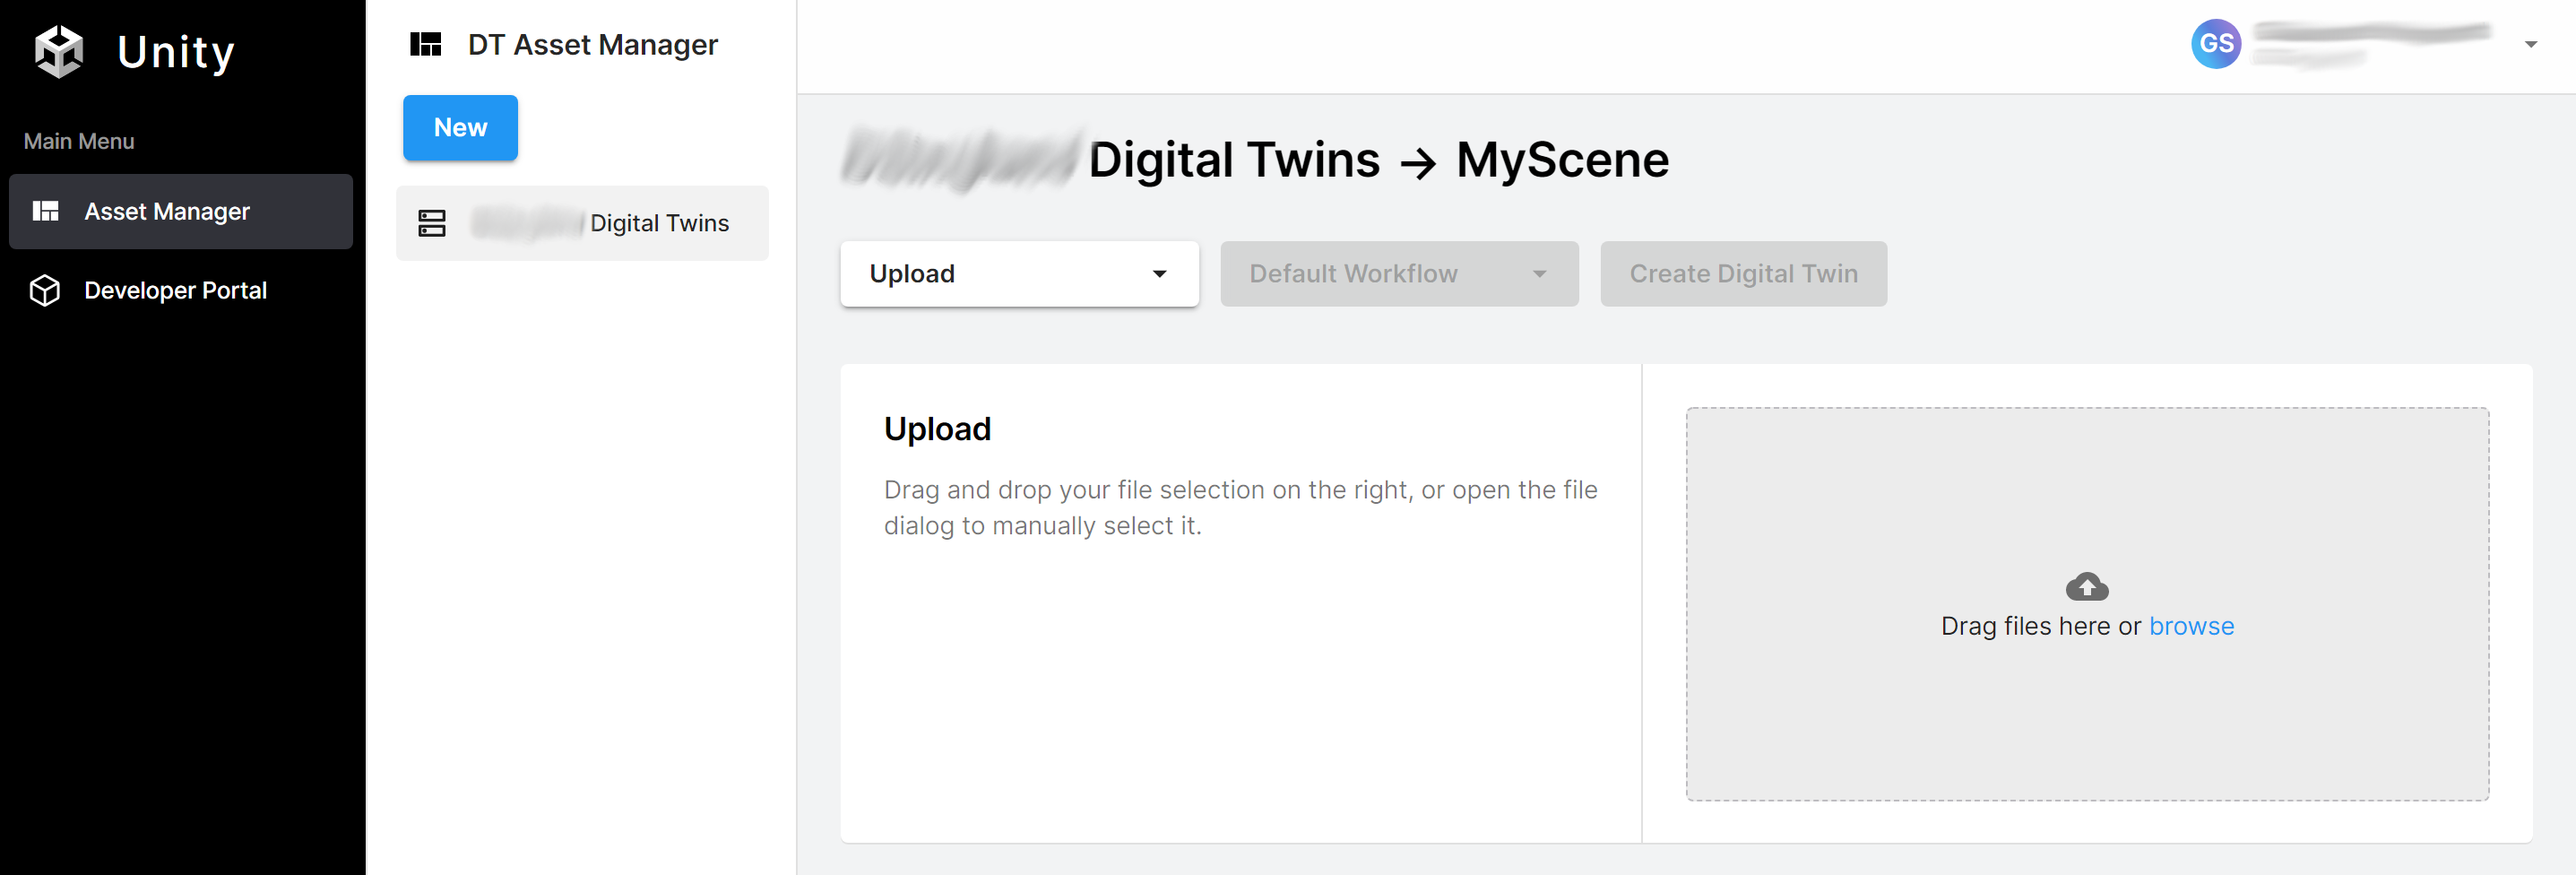The image size is (2576, 875).
Task: Click the GS avatar icon
Action: tap(2215, 43)
